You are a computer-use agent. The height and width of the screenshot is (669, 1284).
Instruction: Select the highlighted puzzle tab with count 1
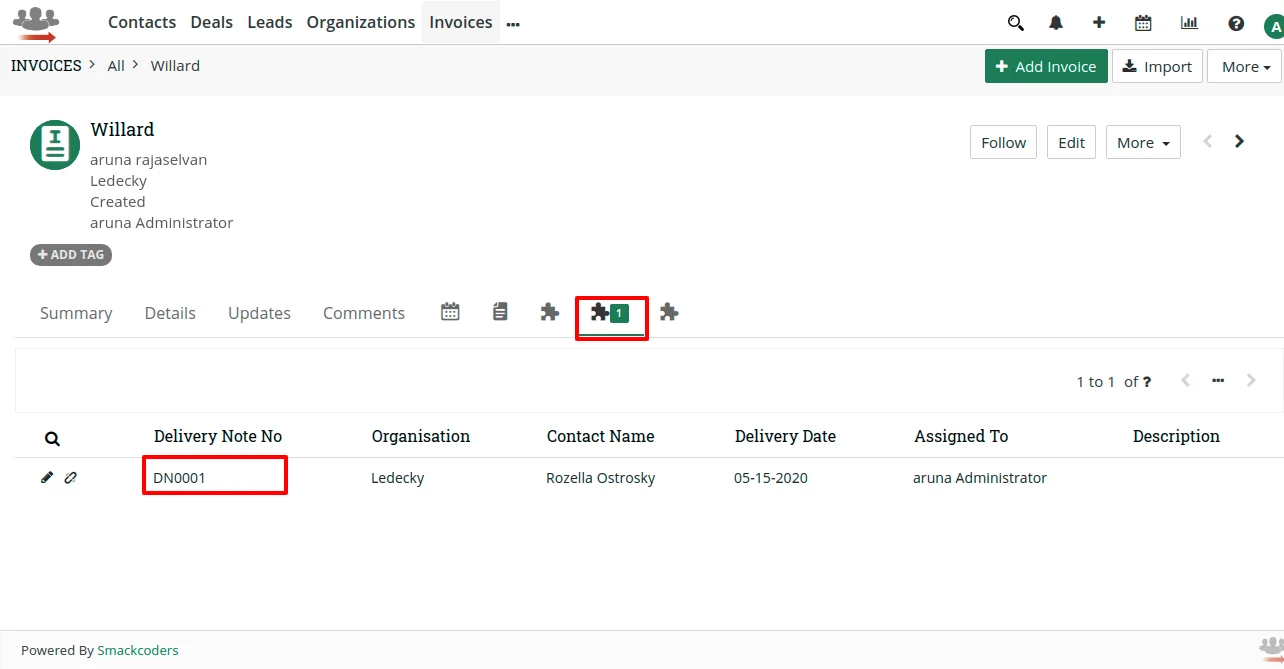click(611, 311)
